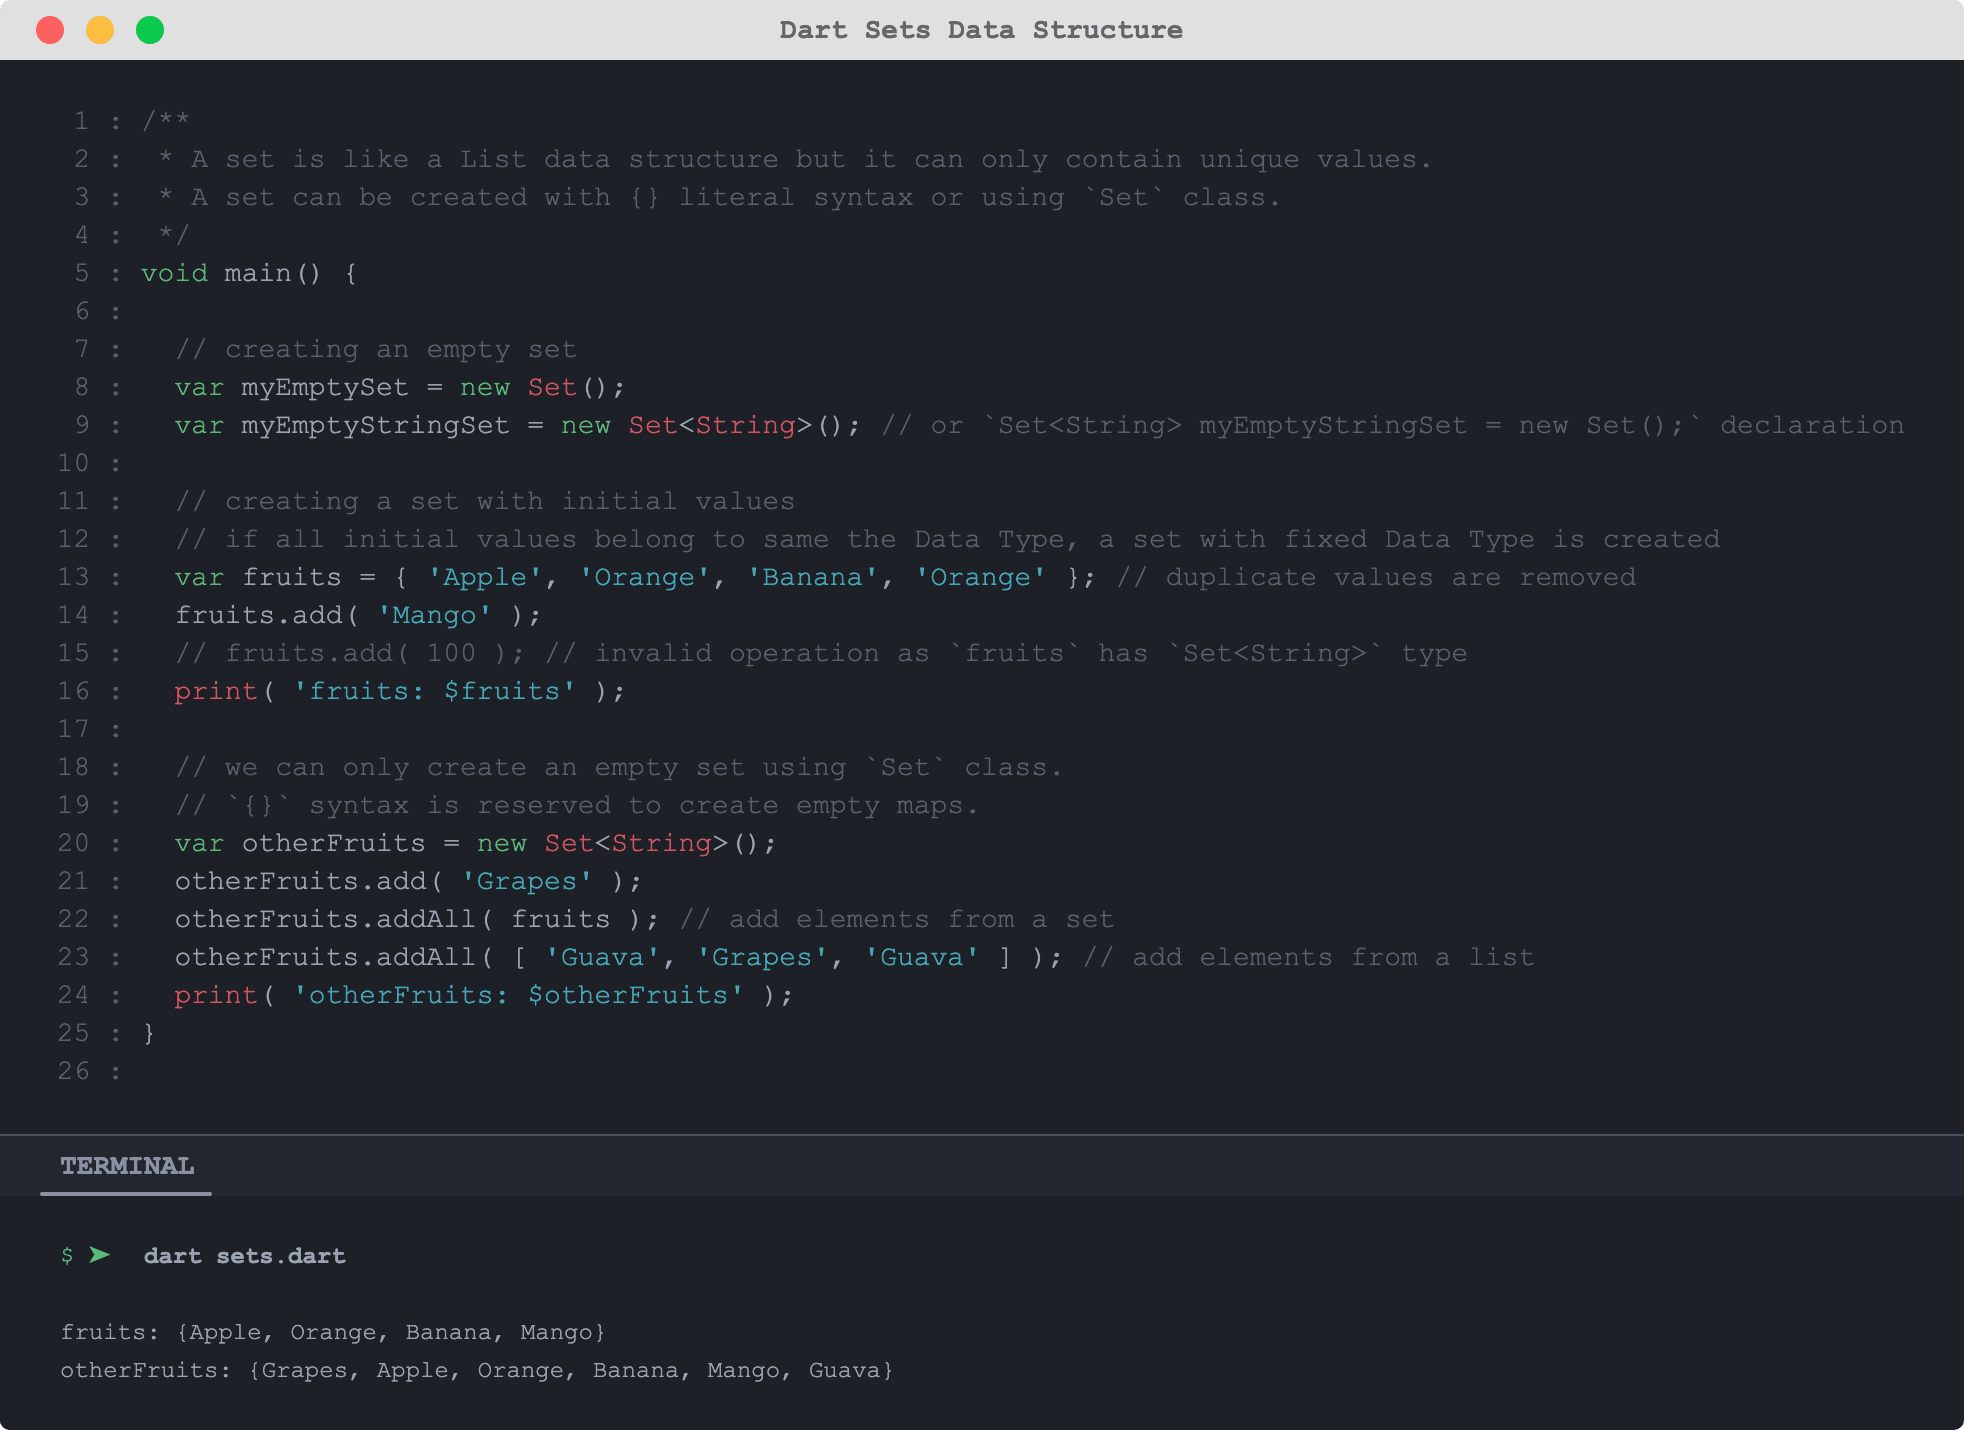The height and width of the screenshot is (1430, 1964).
Task: Click the closing brace on line 25
Action: click(149, 1033)
